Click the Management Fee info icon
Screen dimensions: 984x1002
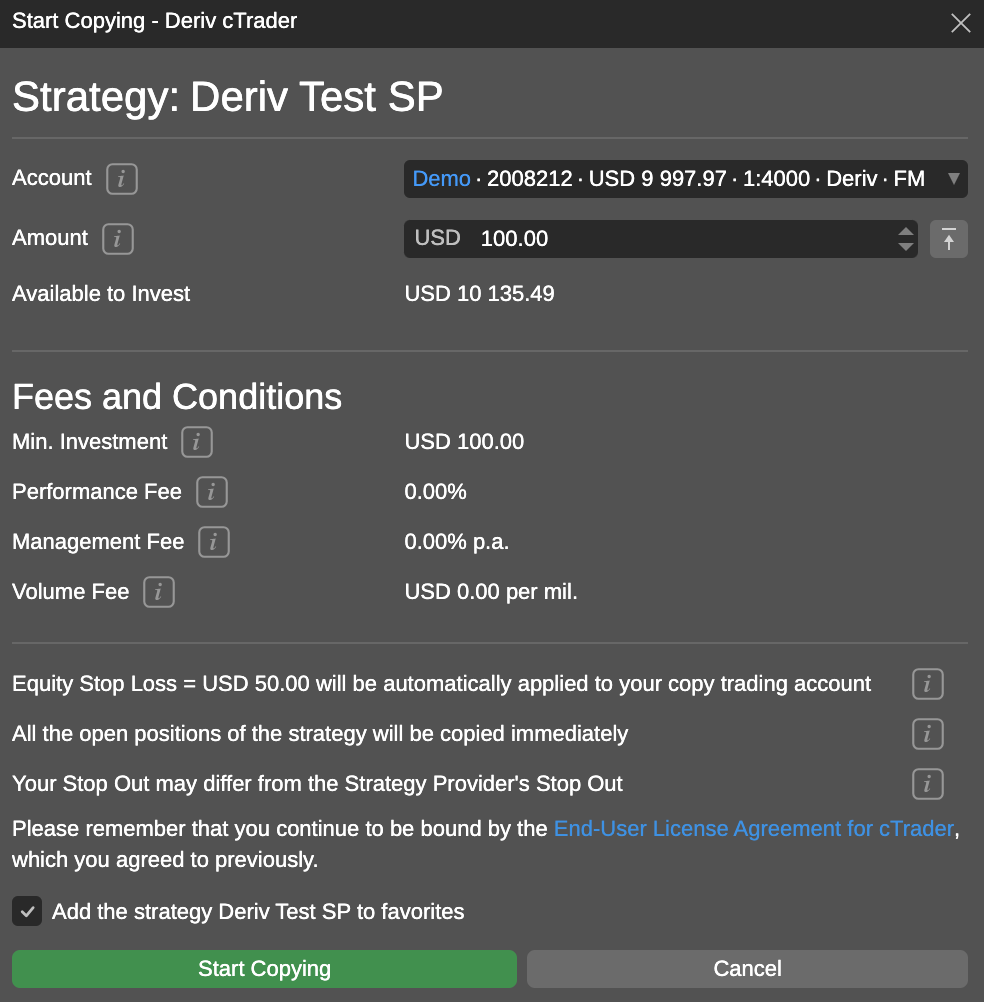[215, 541]
